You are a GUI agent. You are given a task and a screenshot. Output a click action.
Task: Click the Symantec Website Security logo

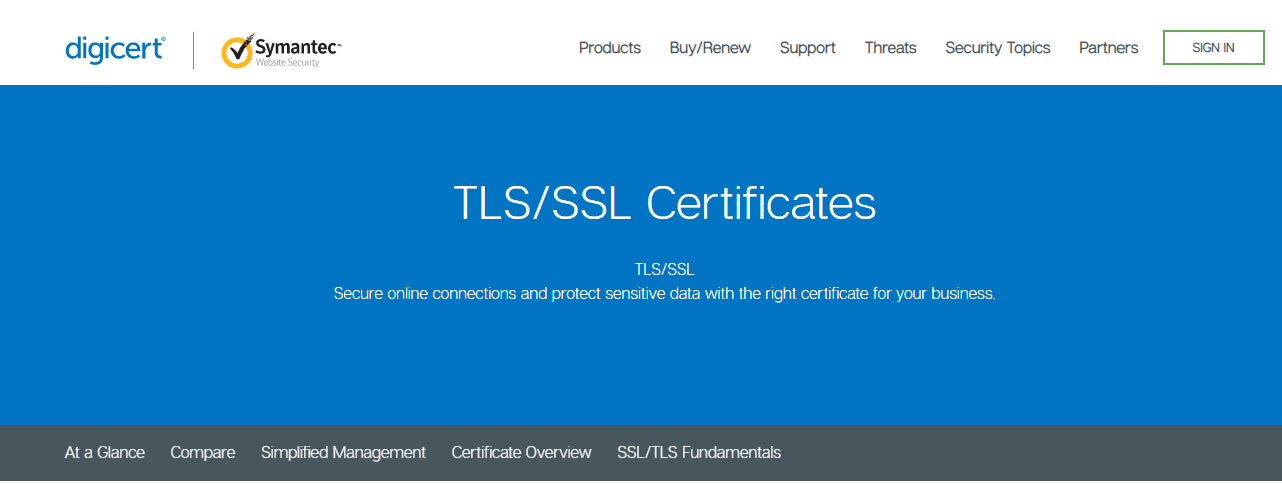pyautogui.click(x=281, y=50)
